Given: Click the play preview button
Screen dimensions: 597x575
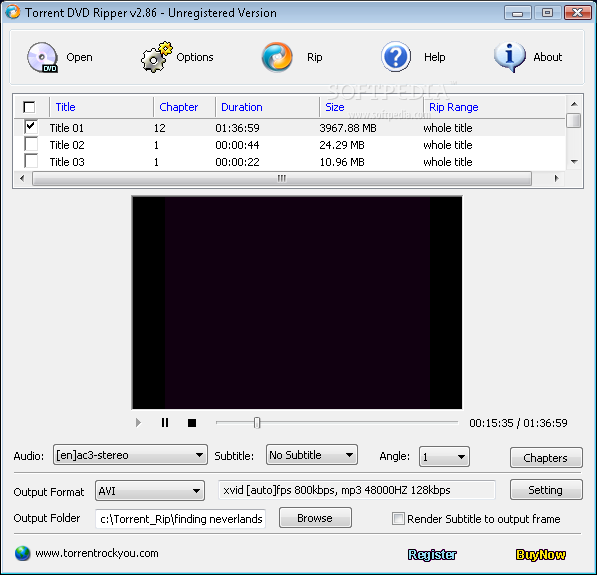Looking at the screenshot, I should pyautogui.click(x=138, y=423).
